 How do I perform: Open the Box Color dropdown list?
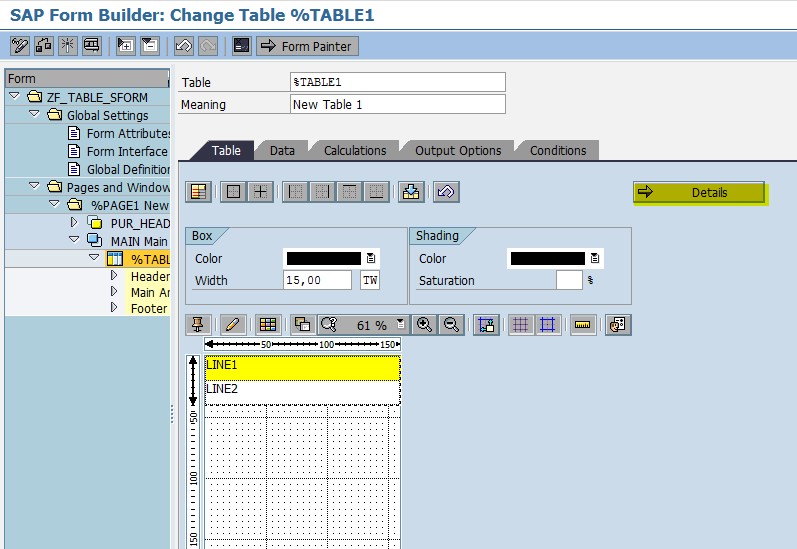(371, 258)
